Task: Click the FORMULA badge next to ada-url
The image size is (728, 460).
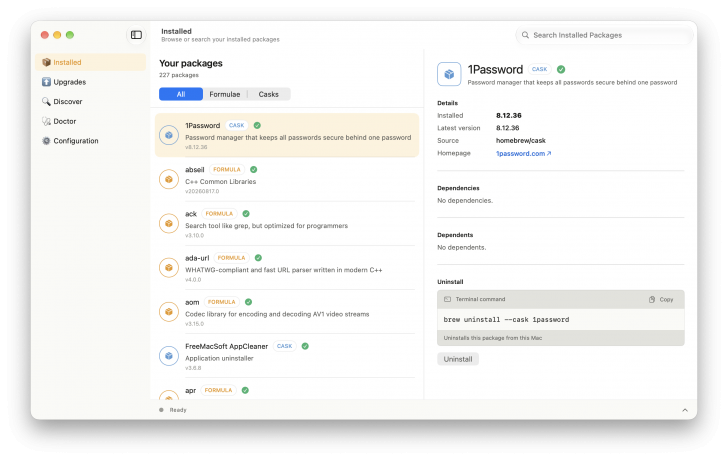Action: (231, 258)
